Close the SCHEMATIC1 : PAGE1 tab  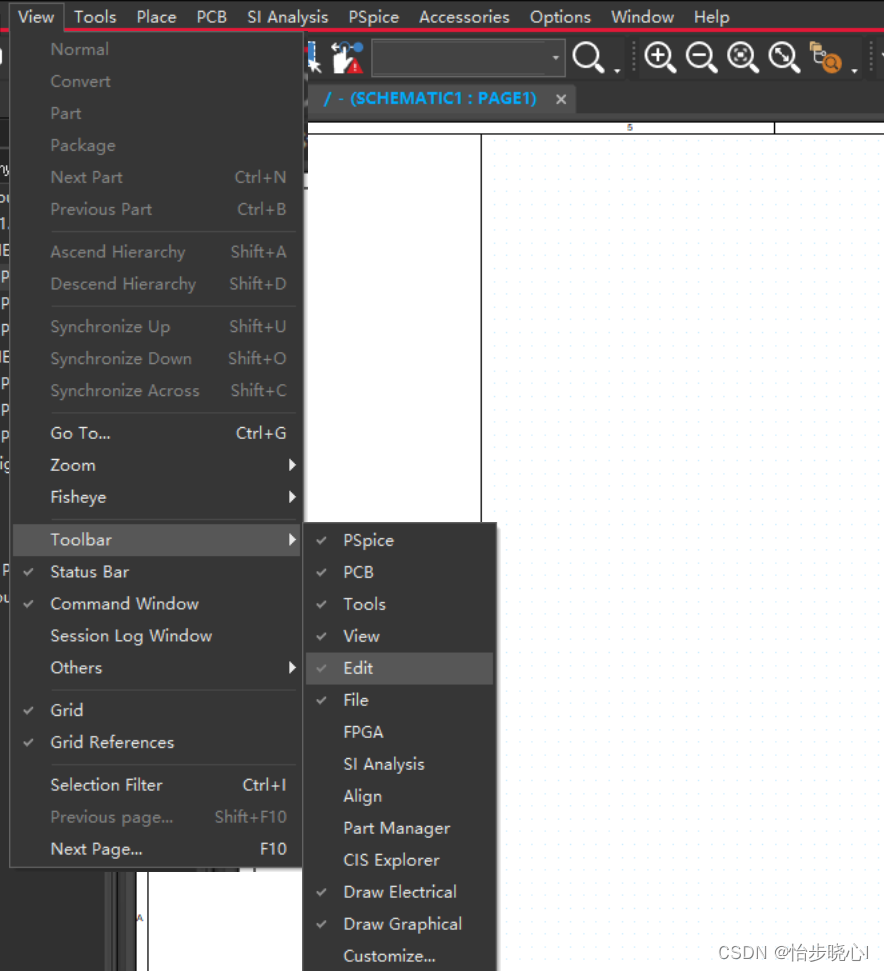[561, 99]
